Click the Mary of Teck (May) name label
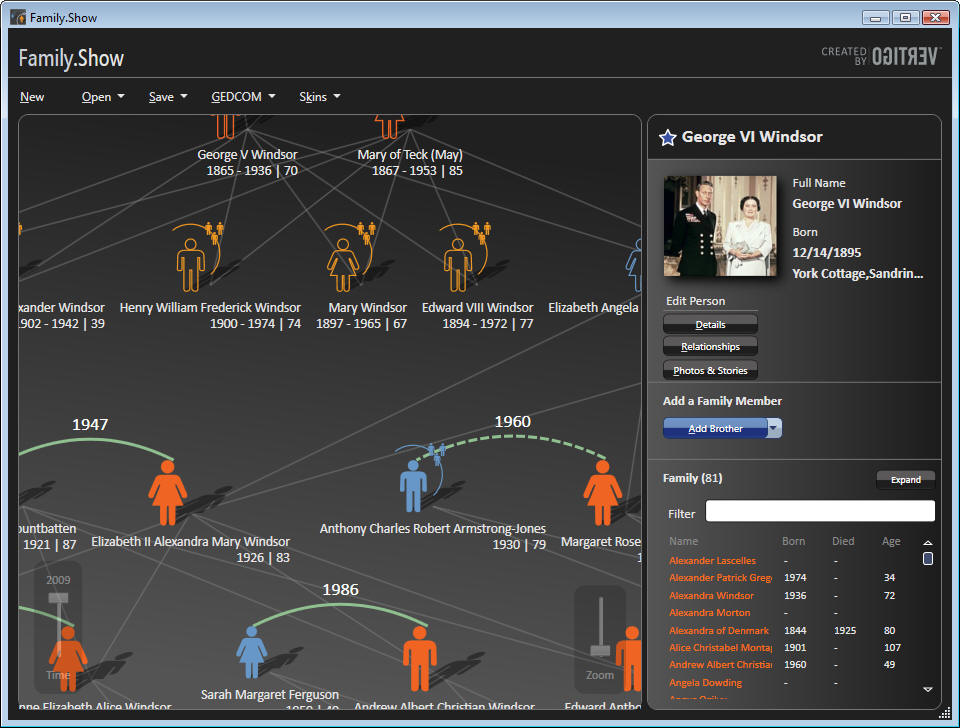The image size is (960, 728). pyautogui.click(x=410, y=154)
